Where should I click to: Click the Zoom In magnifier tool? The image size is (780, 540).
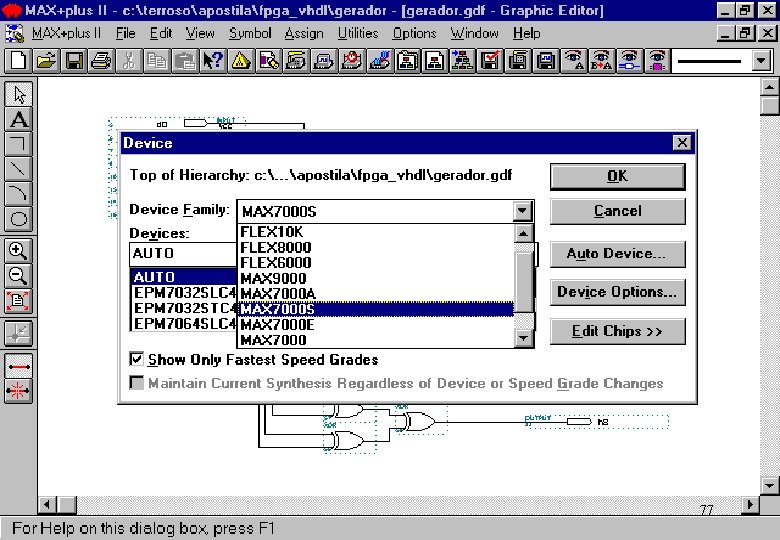pyautogui.click(x=19, y=251)
